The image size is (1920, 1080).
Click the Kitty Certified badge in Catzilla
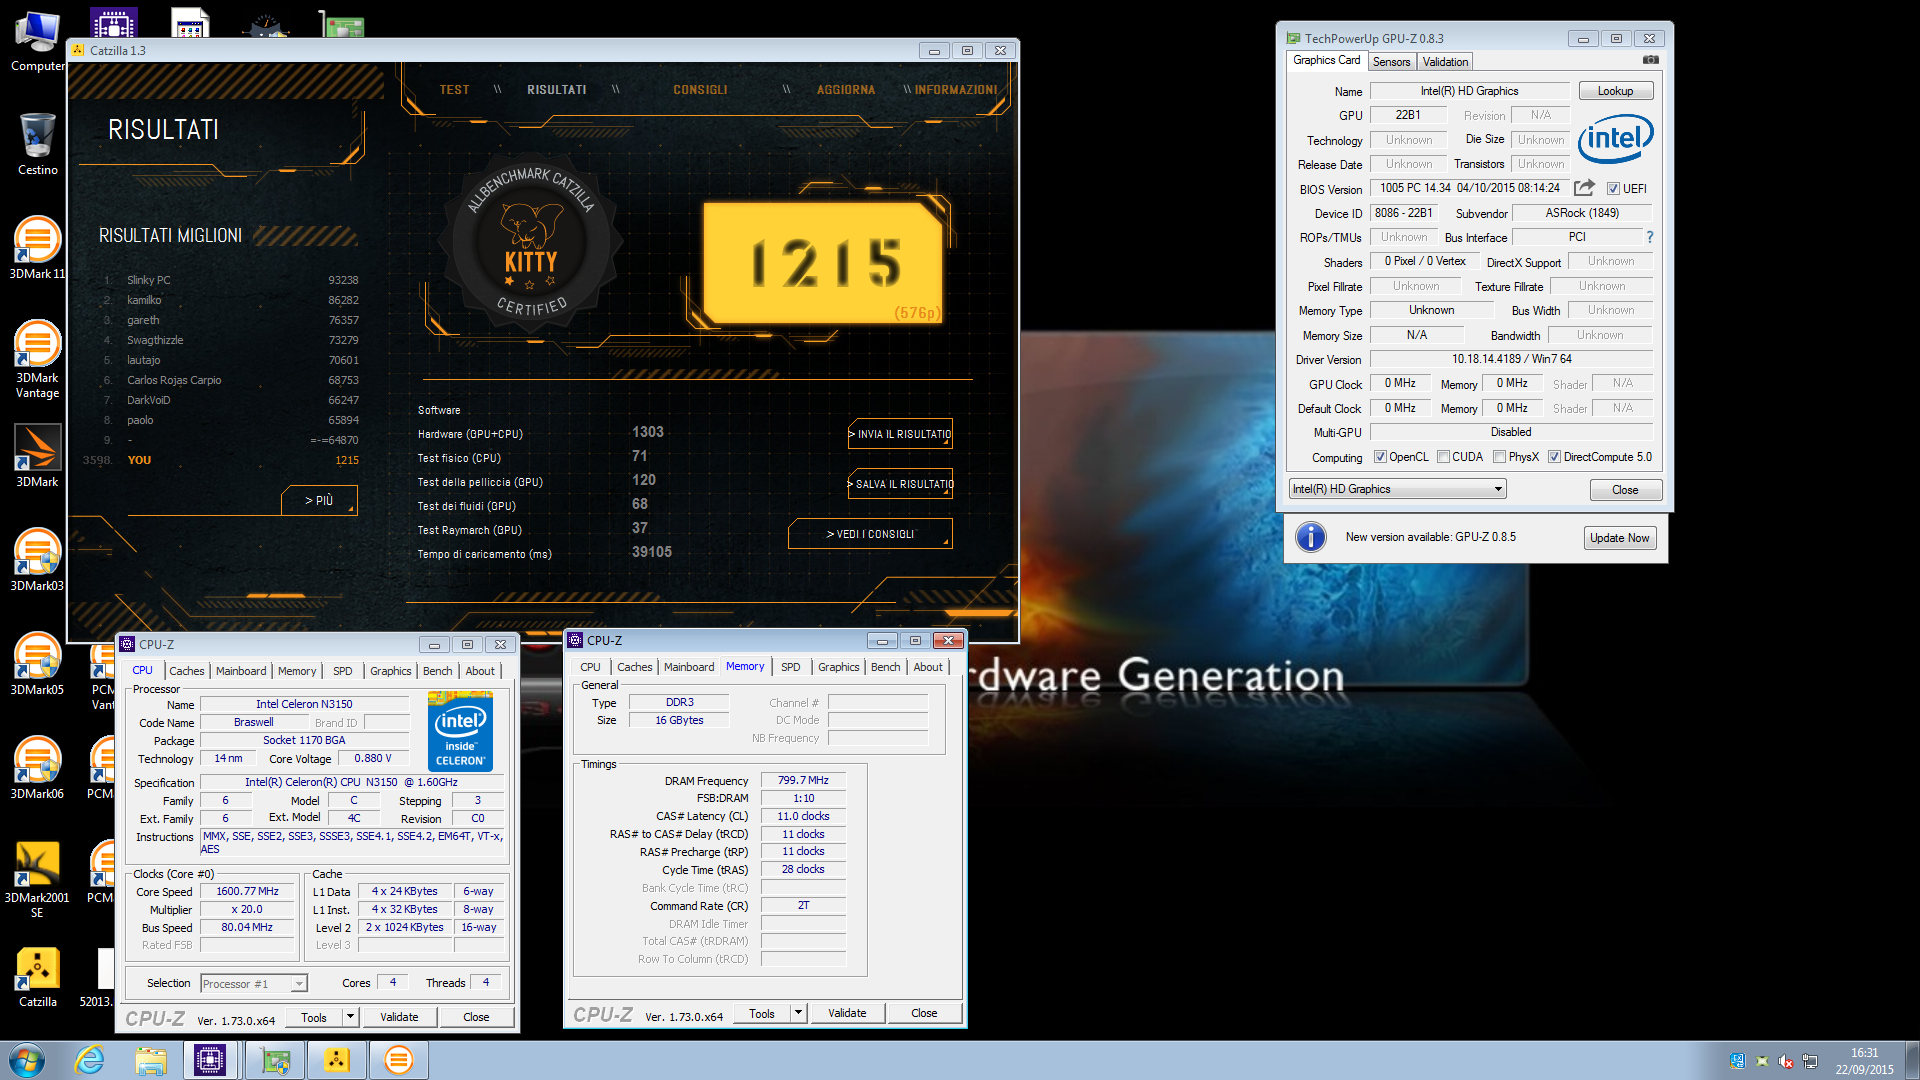point(531,242)
